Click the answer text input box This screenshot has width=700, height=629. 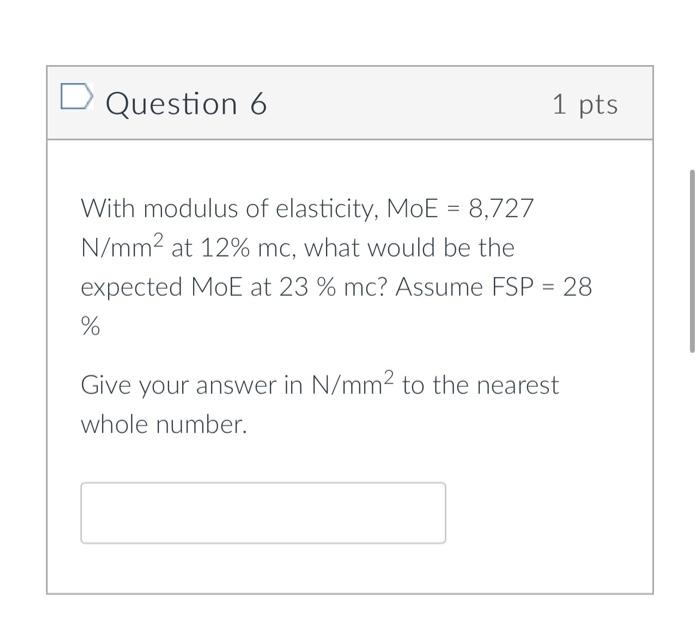pyautogui.click(x=263, y=512)
